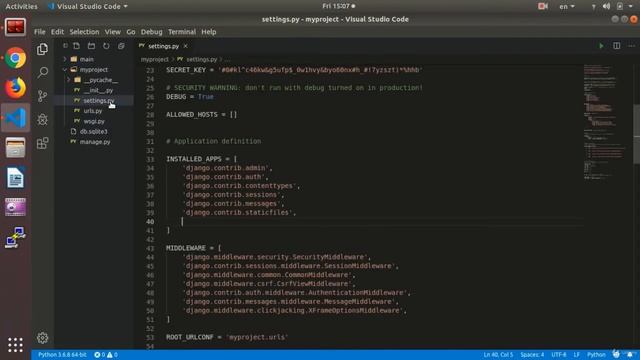Open the en input language dropdown
Viewport: 640px width, 360px height.
567,6
